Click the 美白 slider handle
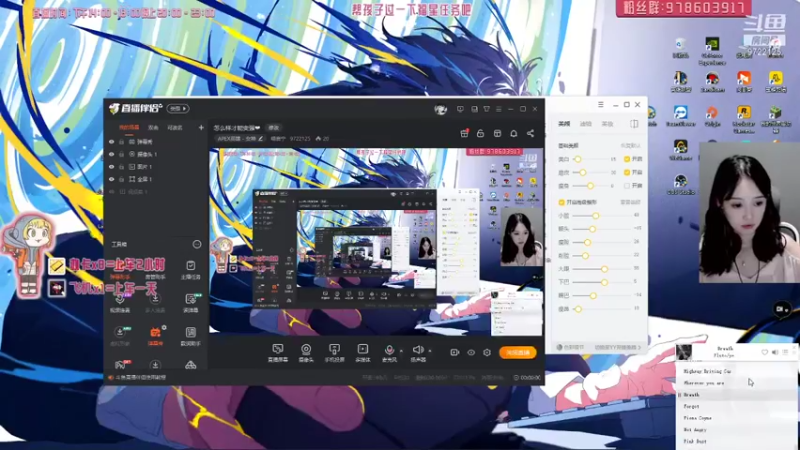 (578, 159)
